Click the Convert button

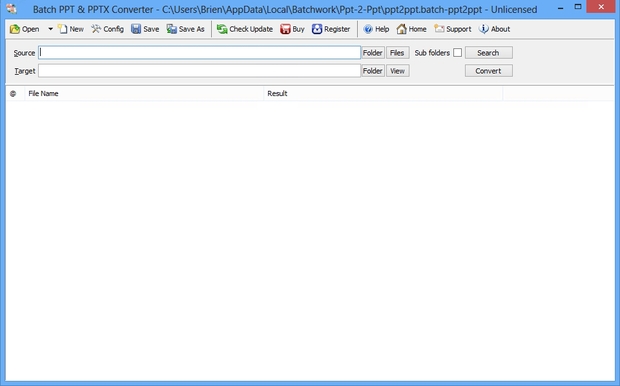pyautogui.click(x=489, y=71)
